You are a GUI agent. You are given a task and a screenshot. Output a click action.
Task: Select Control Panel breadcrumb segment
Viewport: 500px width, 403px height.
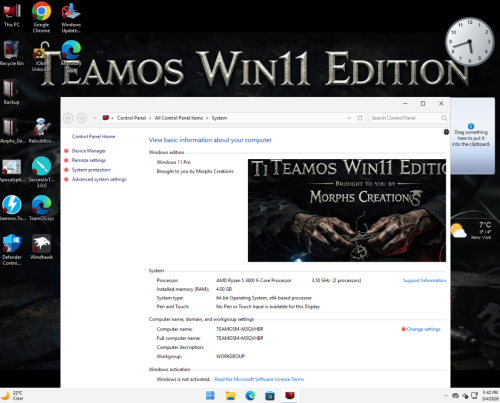tap(131, 118)
